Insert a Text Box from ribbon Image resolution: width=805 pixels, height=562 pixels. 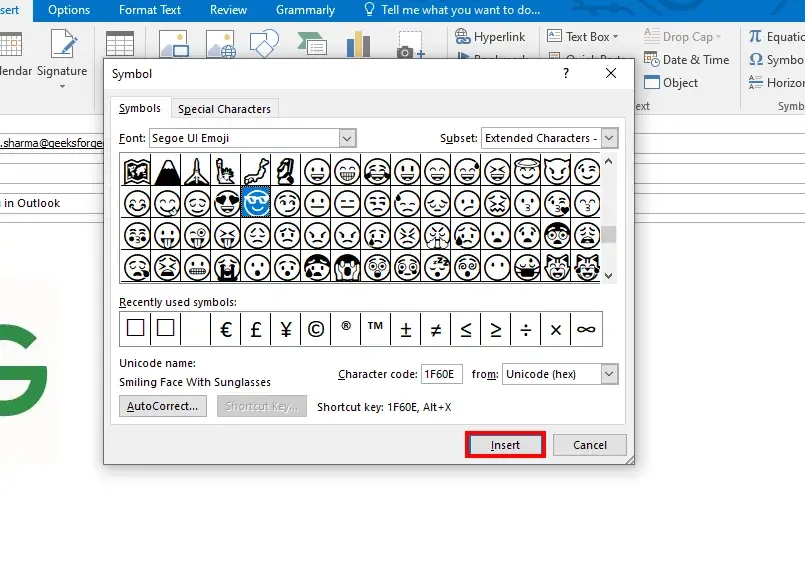[583, 36]
